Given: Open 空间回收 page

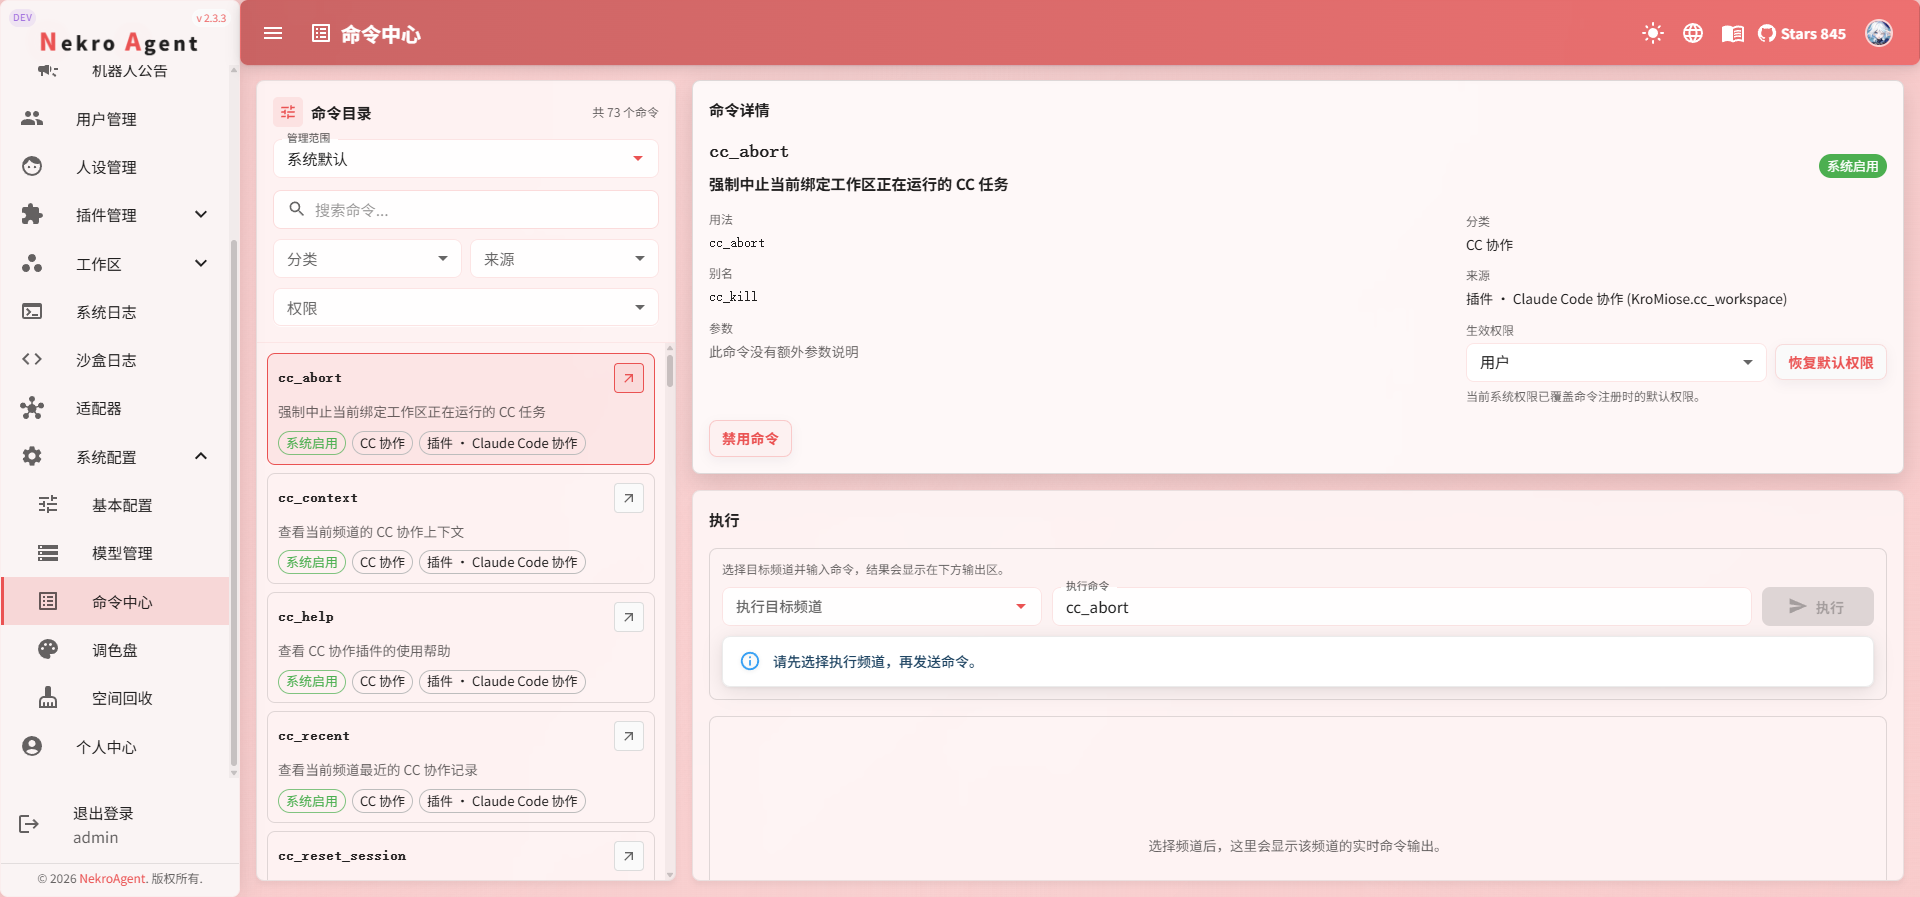Looking at the screenshot, I should pos(115,698).
